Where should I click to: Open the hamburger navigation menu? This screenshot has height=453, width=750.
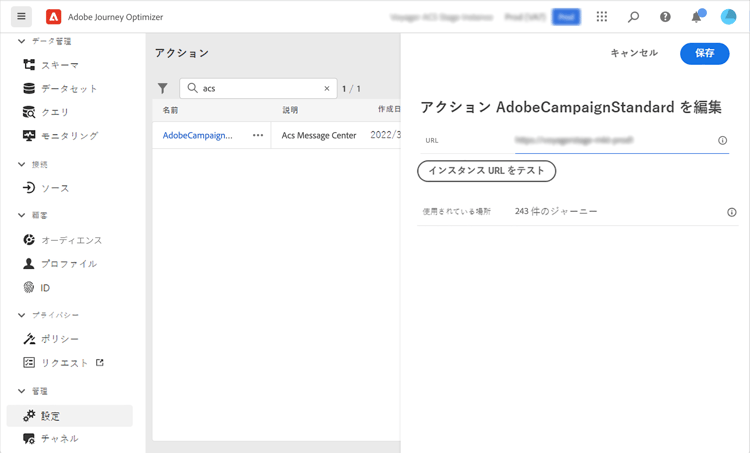pyautogui.click(x=21, y=17)
